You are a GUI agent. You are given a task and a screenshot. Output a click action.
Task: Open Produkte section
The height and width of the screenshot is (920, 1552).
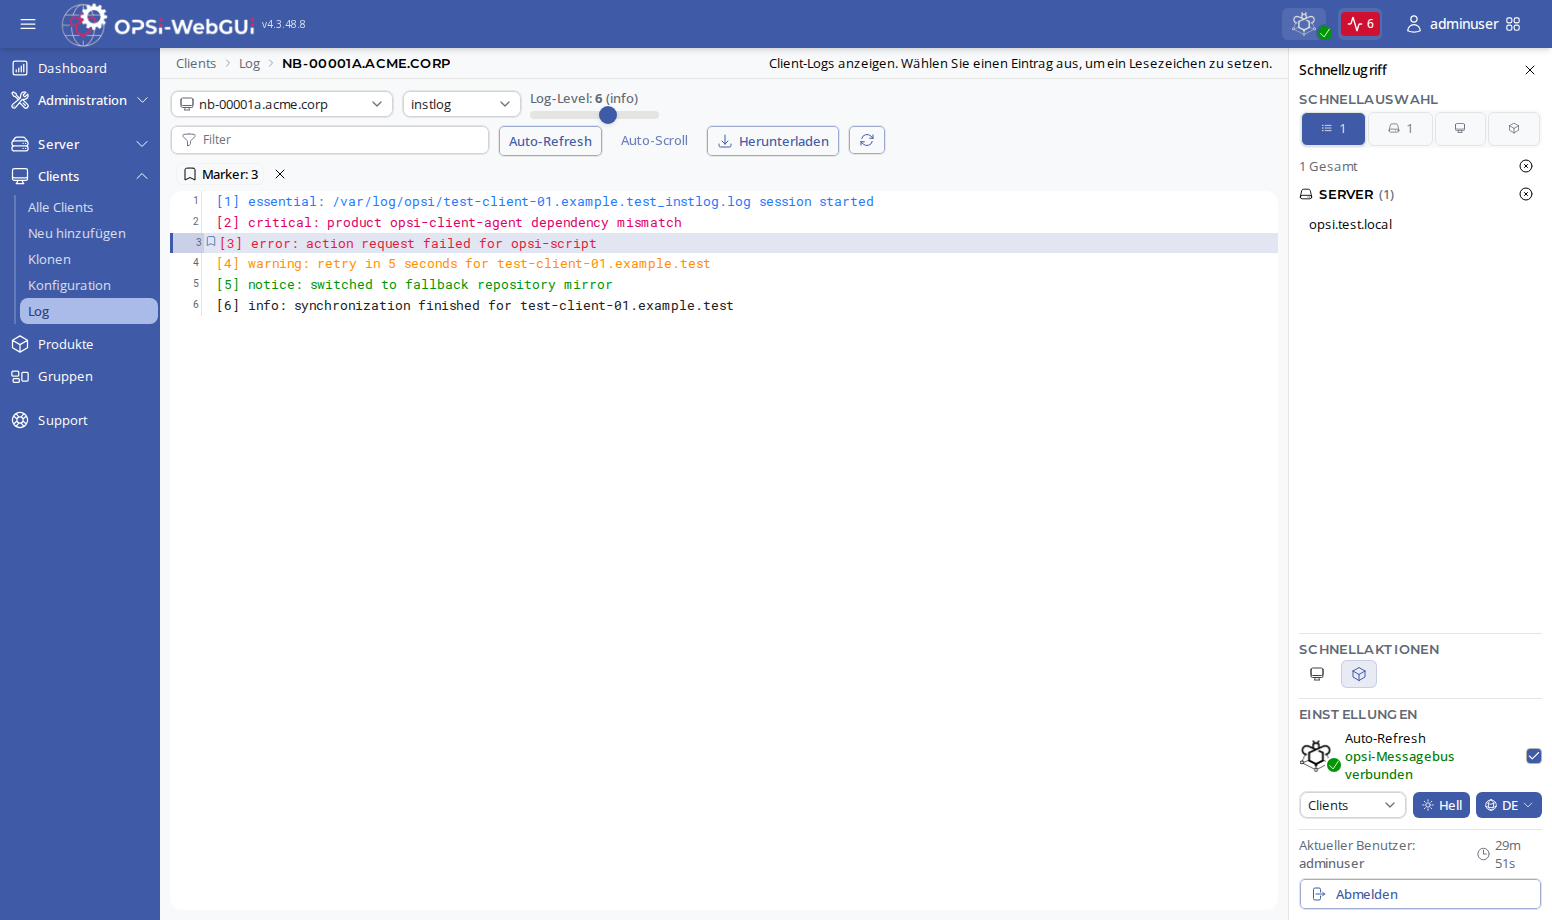tap(80, 344)
